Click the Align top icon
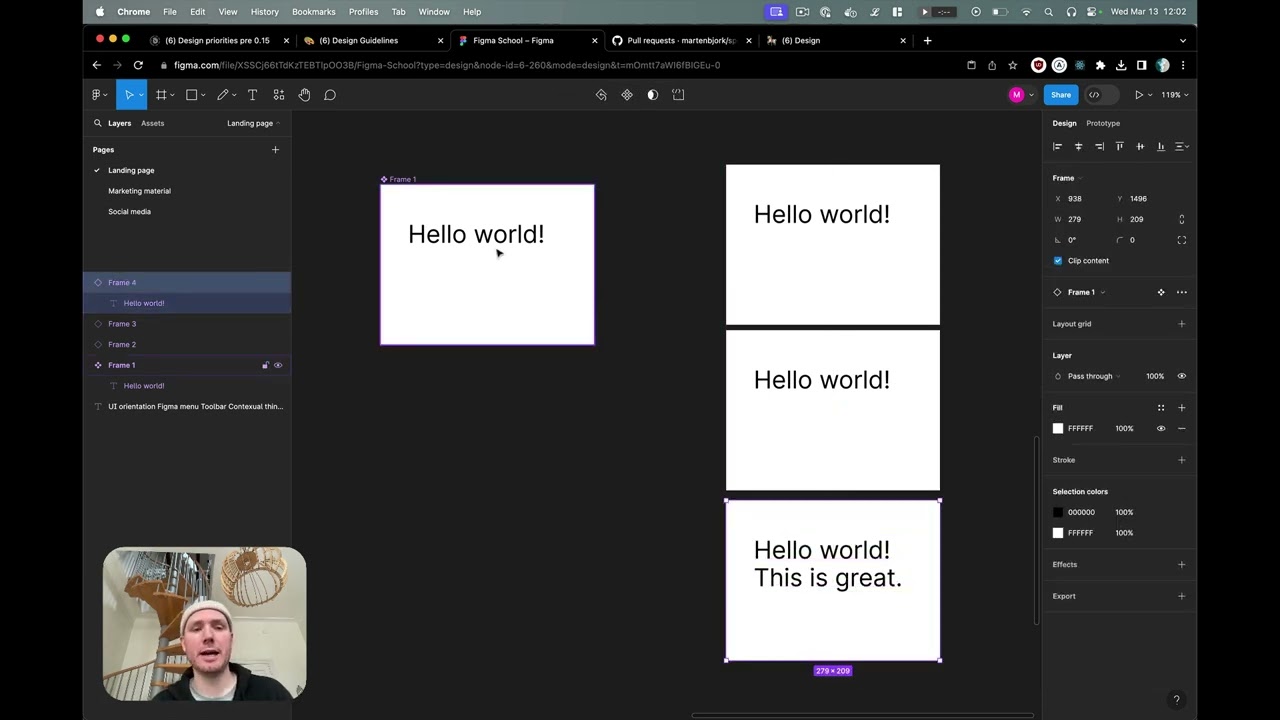Image resolution: width=1280 pixels, height=720 pixels. tap(1119, 147)
